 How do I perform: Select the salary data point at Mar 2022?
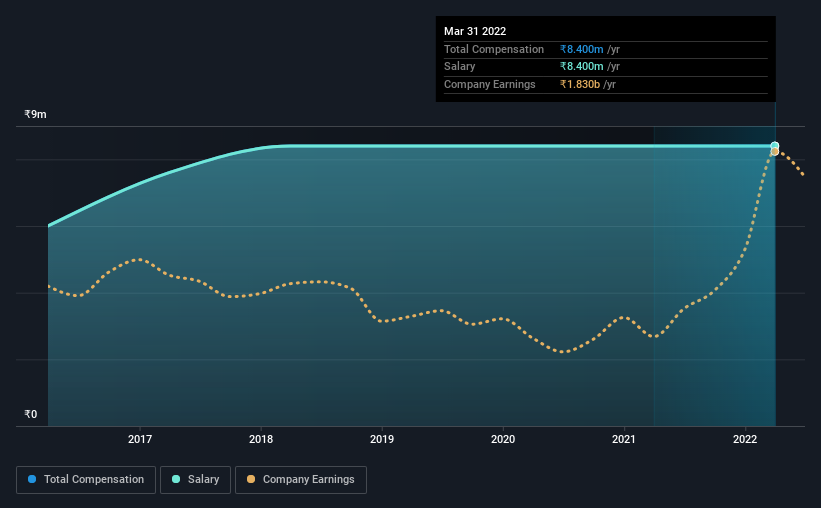pyautogui.click(x=775, y=146)
